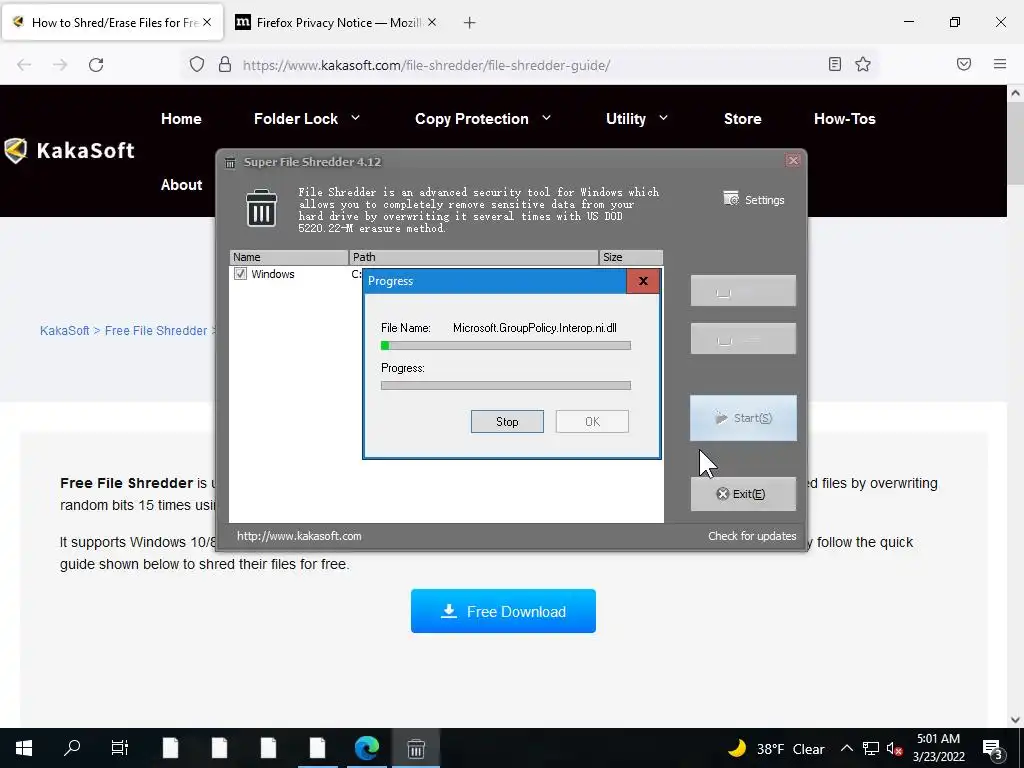
Task: Open the clock showing 5:01 AM
Action: point(938,748)
